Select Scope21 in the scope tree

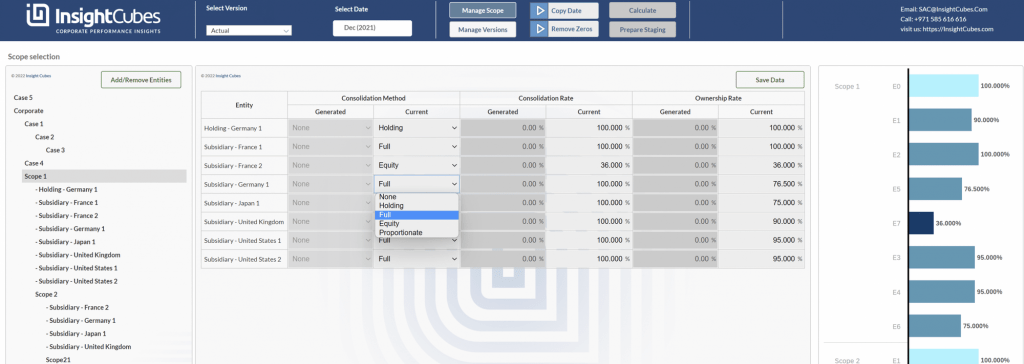(57, 360)
